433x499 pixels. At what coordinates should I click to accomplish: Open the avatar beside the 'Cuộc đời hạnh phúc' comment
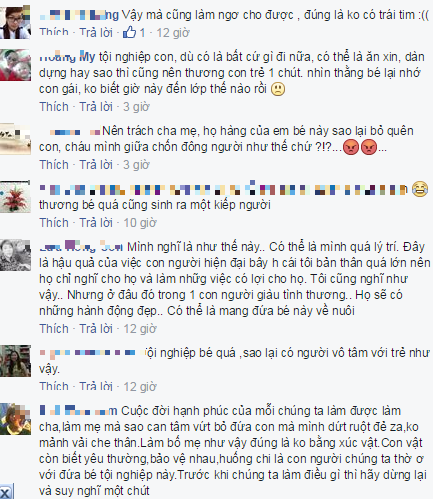15,419
